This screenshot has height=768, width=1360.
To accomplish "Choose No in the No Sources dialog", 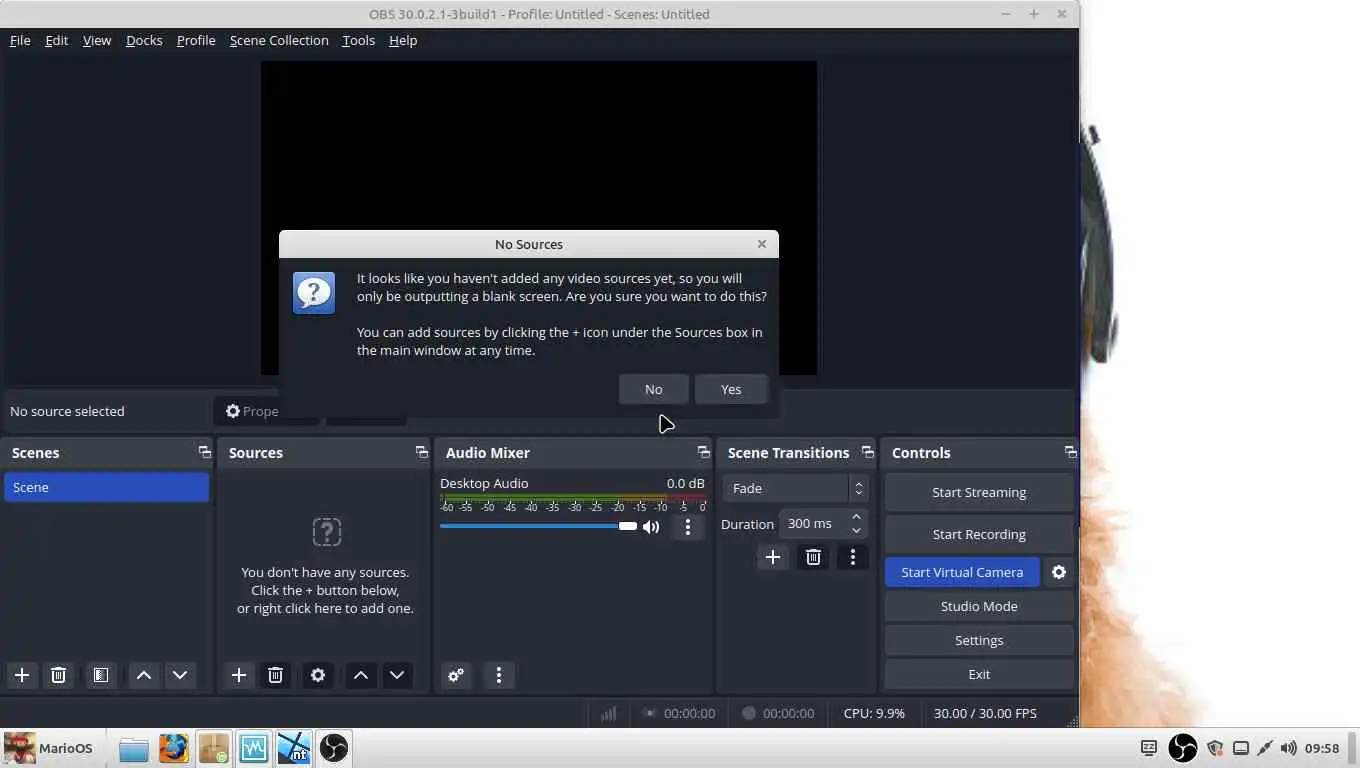I will (x=653, y=389).
